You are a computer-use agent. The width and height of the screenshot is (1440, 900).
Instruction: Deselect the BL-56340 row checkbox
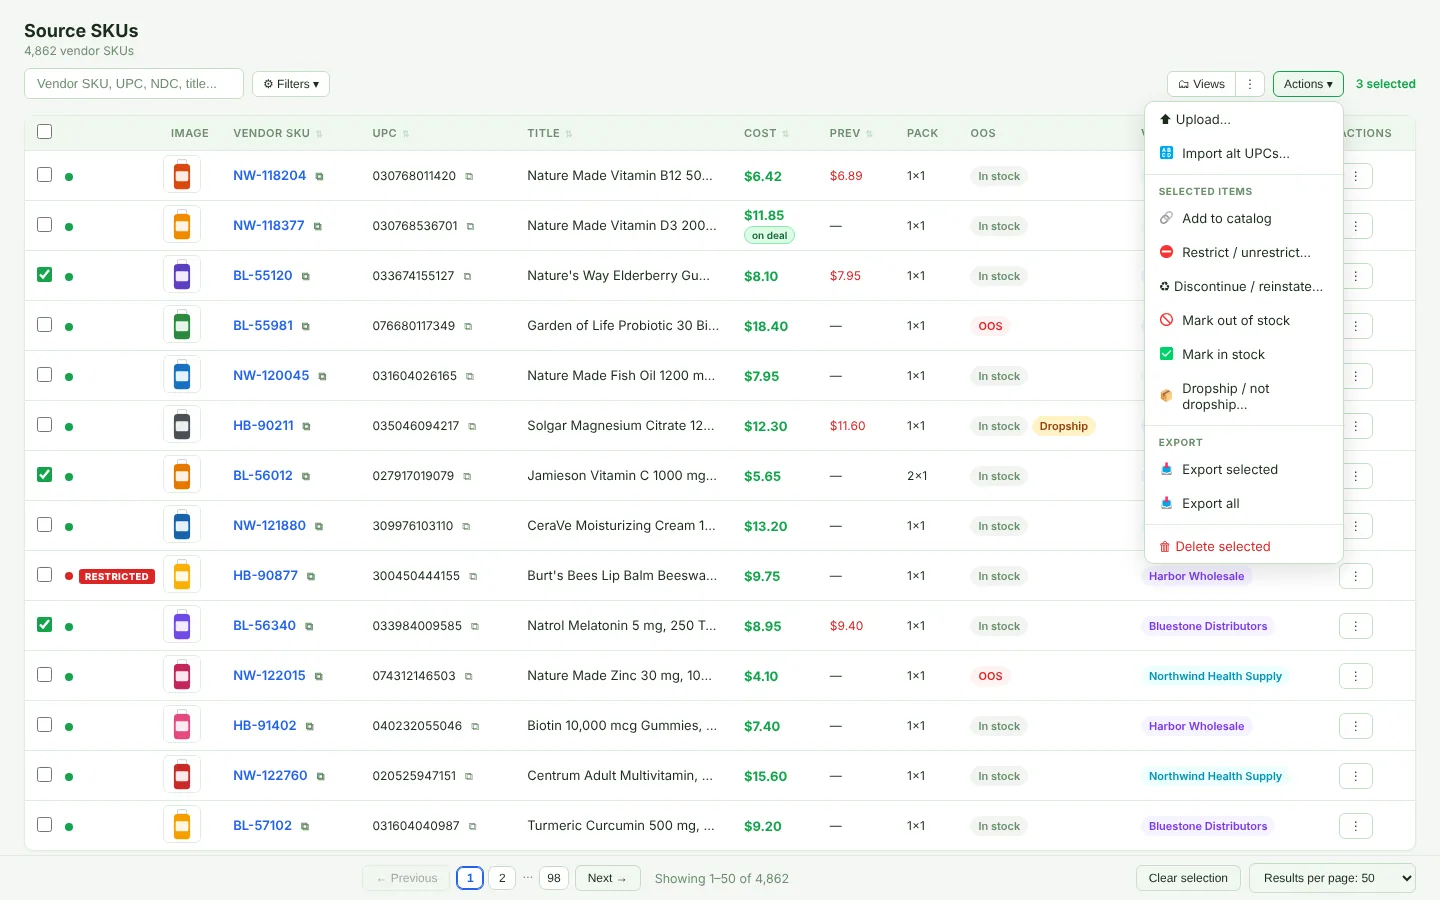click(44, 625)
